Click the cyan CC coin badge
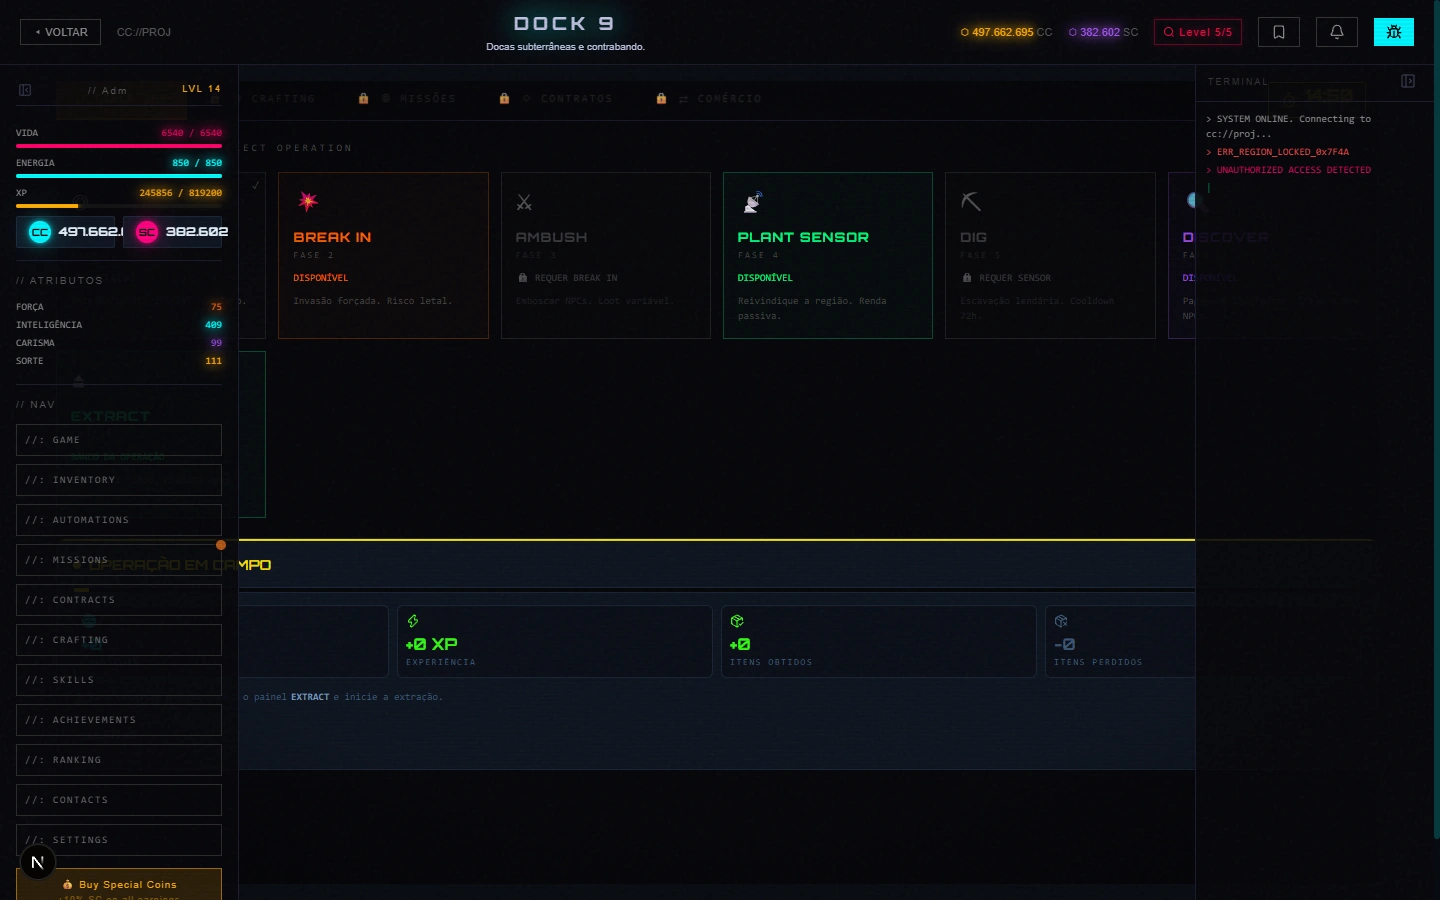The height and width of the screenshot is (900, 1440). pos(40,232)
